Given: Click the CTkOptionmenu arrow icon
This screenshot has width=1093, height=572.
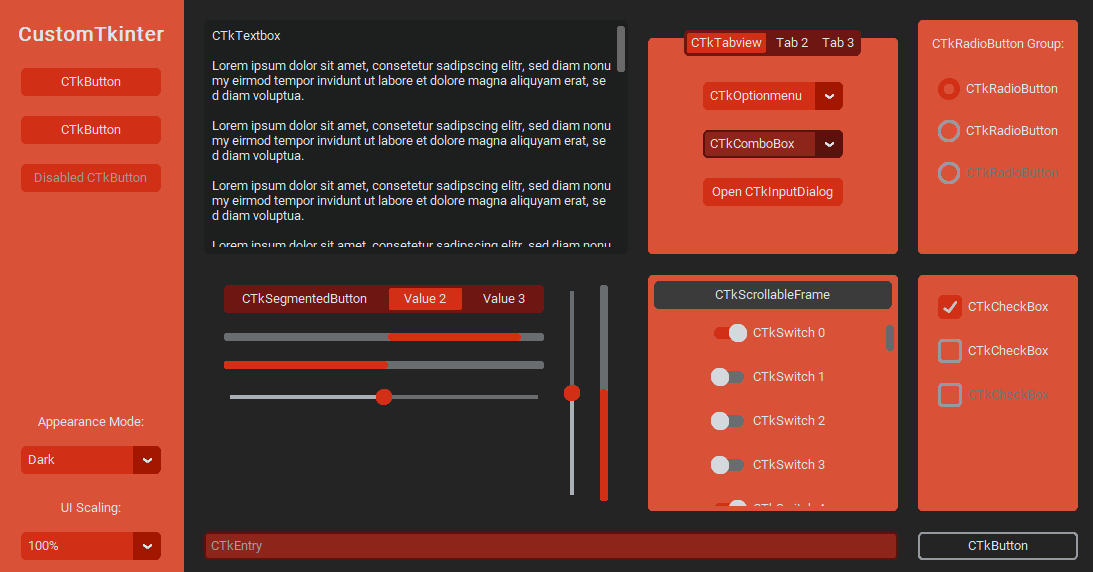Looking at the screenshot, I should (x=829, y=96).
